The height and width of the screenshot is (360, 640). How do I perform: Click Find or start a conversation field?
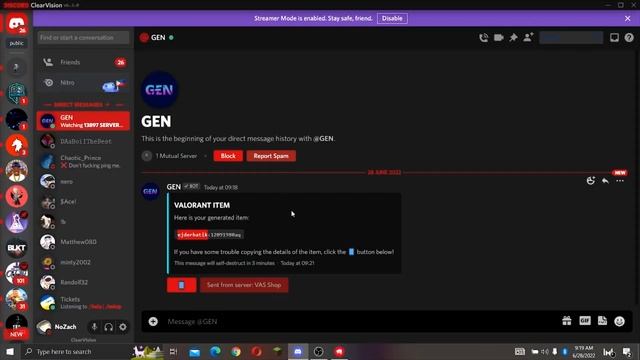pos(83,38)
